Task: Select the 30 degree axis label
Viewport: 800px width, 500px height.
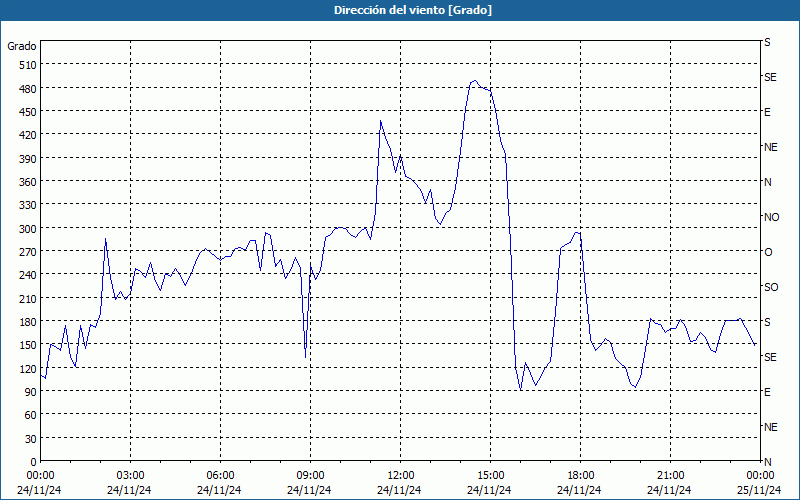Action: click(31, 439)
